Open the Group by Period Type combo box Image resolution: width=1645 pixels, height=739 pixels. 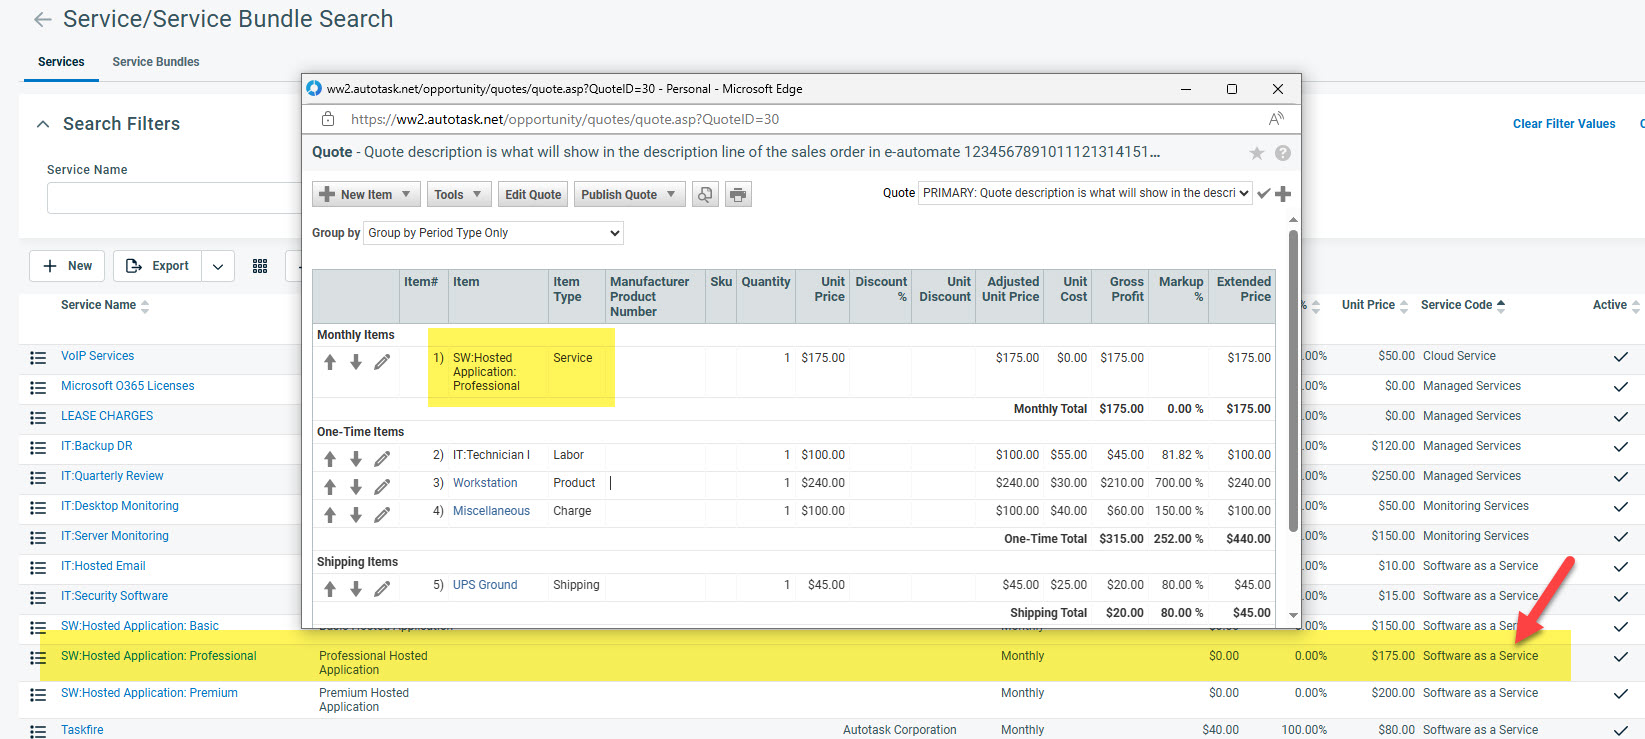pyautogui.click(x=494, y=233)
